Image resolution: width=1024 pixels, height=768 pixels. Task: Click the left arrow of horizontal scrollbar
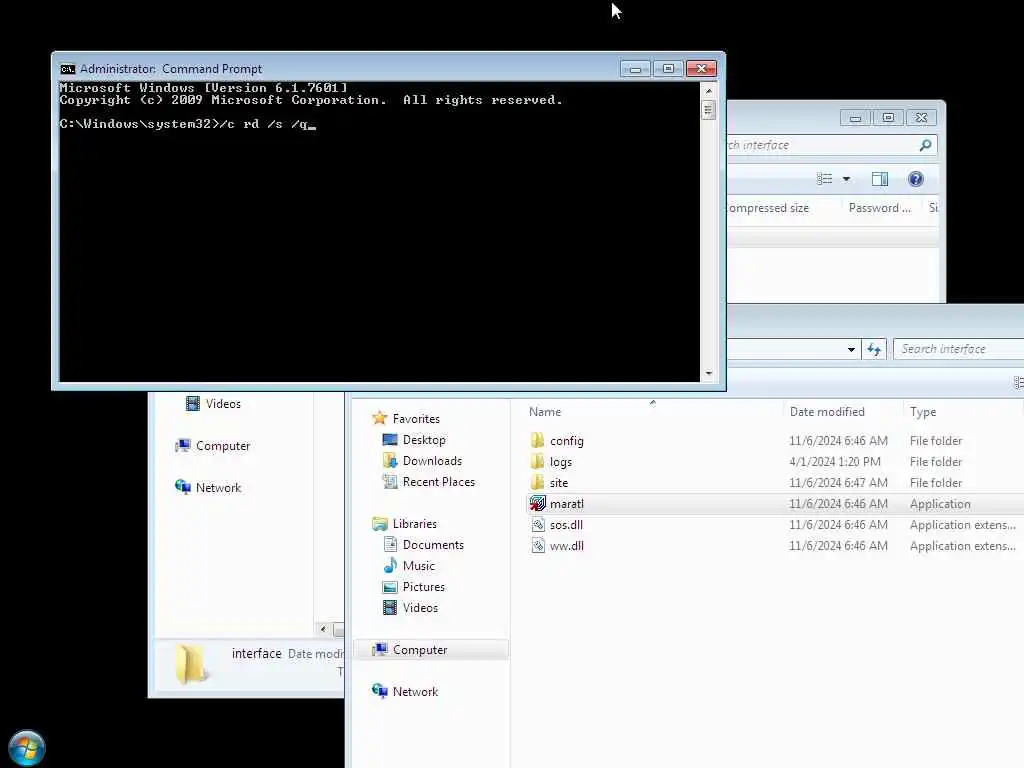tap(323, 630)
